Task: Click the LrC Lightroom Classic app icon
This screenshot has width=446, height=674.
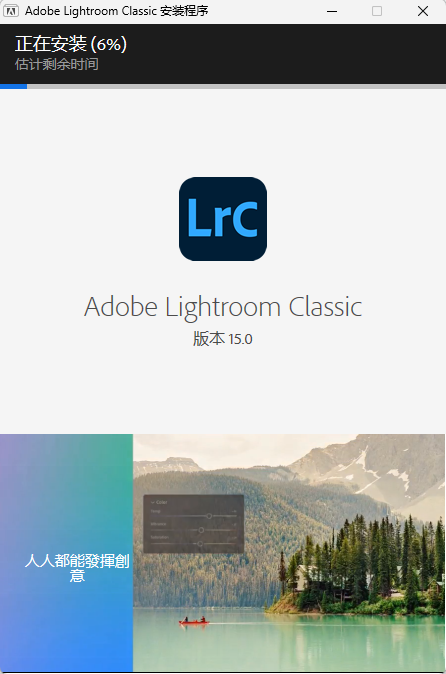Action: click(x=223, y=219)
